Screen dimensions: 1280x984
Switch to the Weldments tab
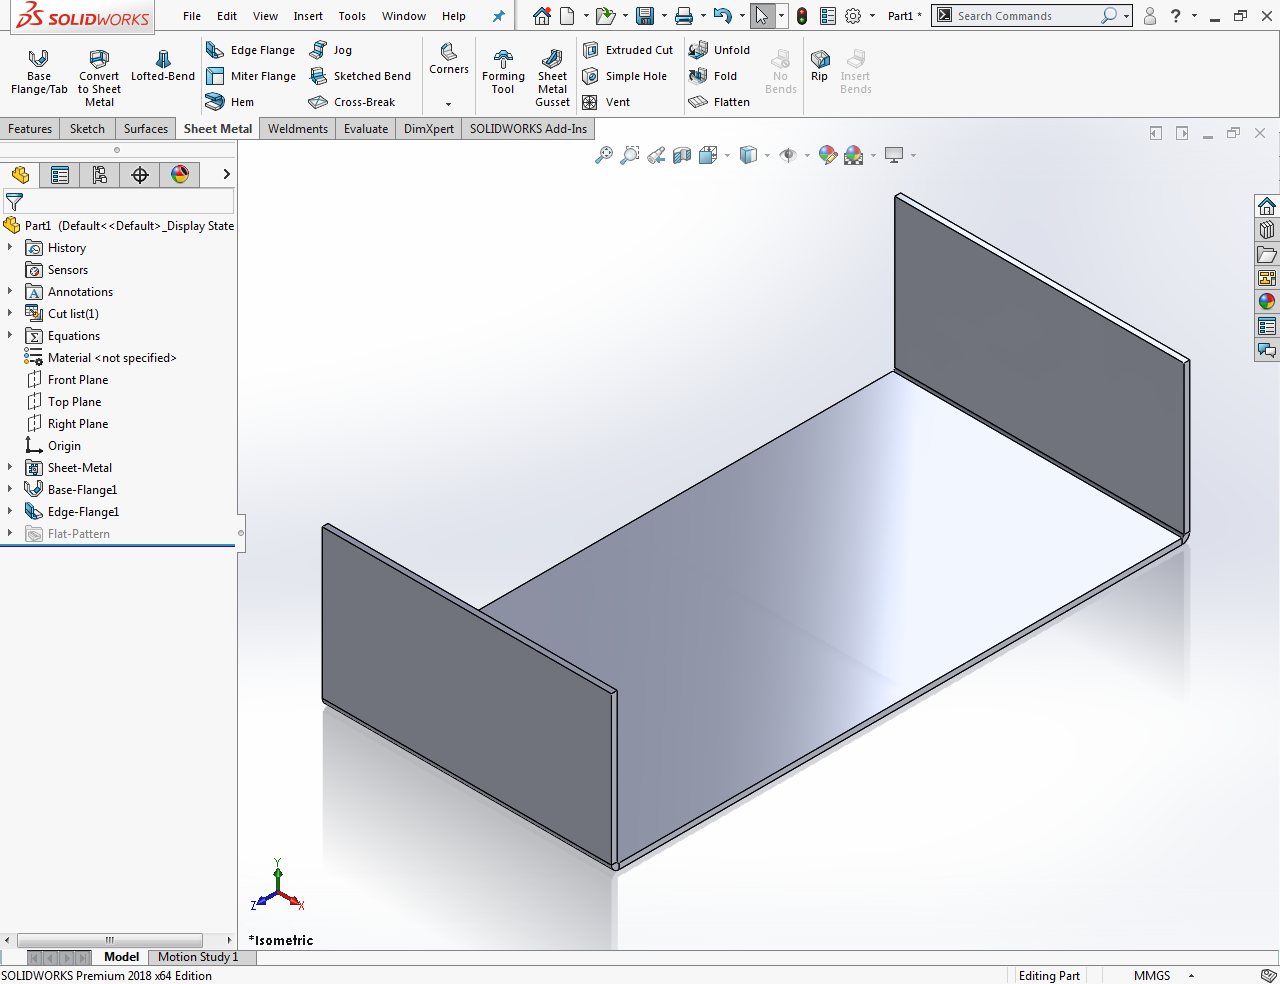pos(296,128)
